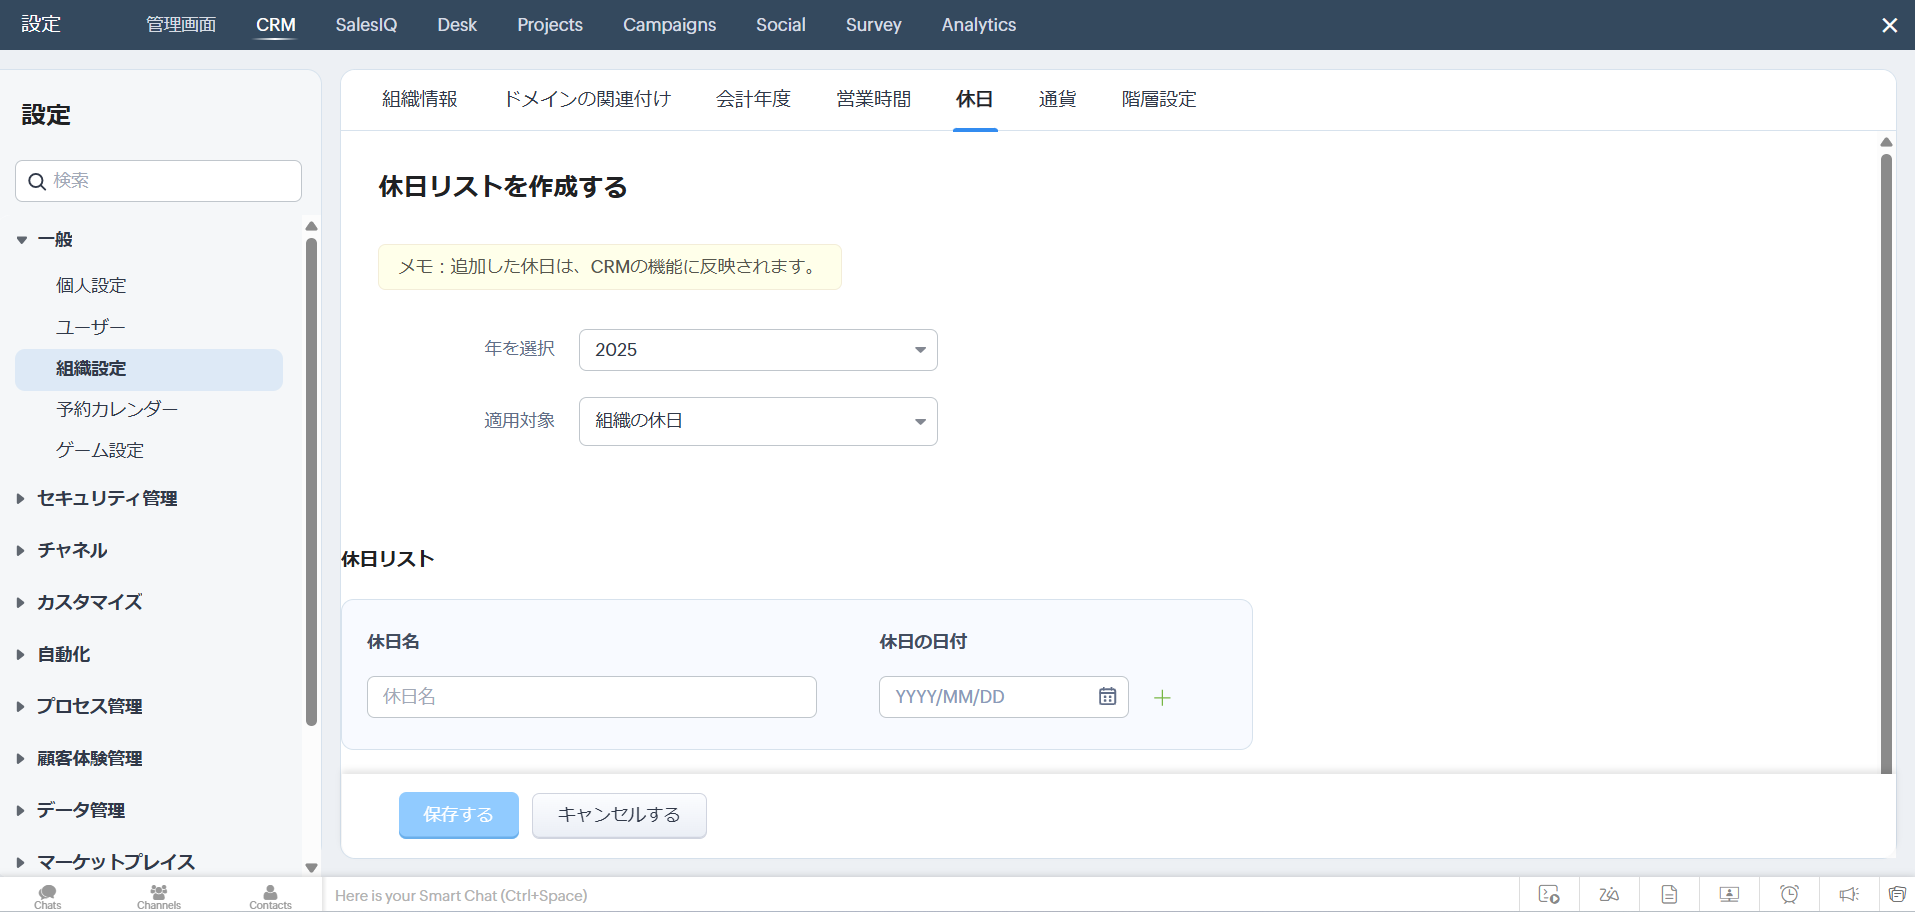Open the Desk menu in top bar

click(457, 25)
